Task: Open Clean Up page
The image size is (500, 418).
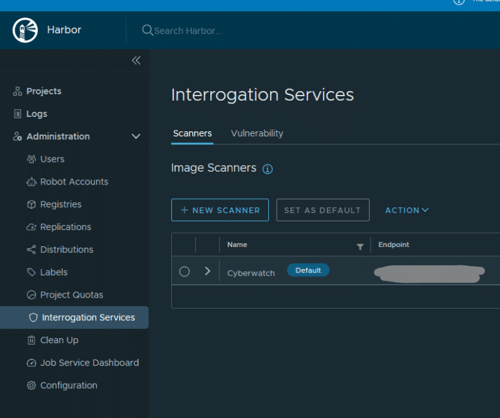Action: [x=59, y=340]
